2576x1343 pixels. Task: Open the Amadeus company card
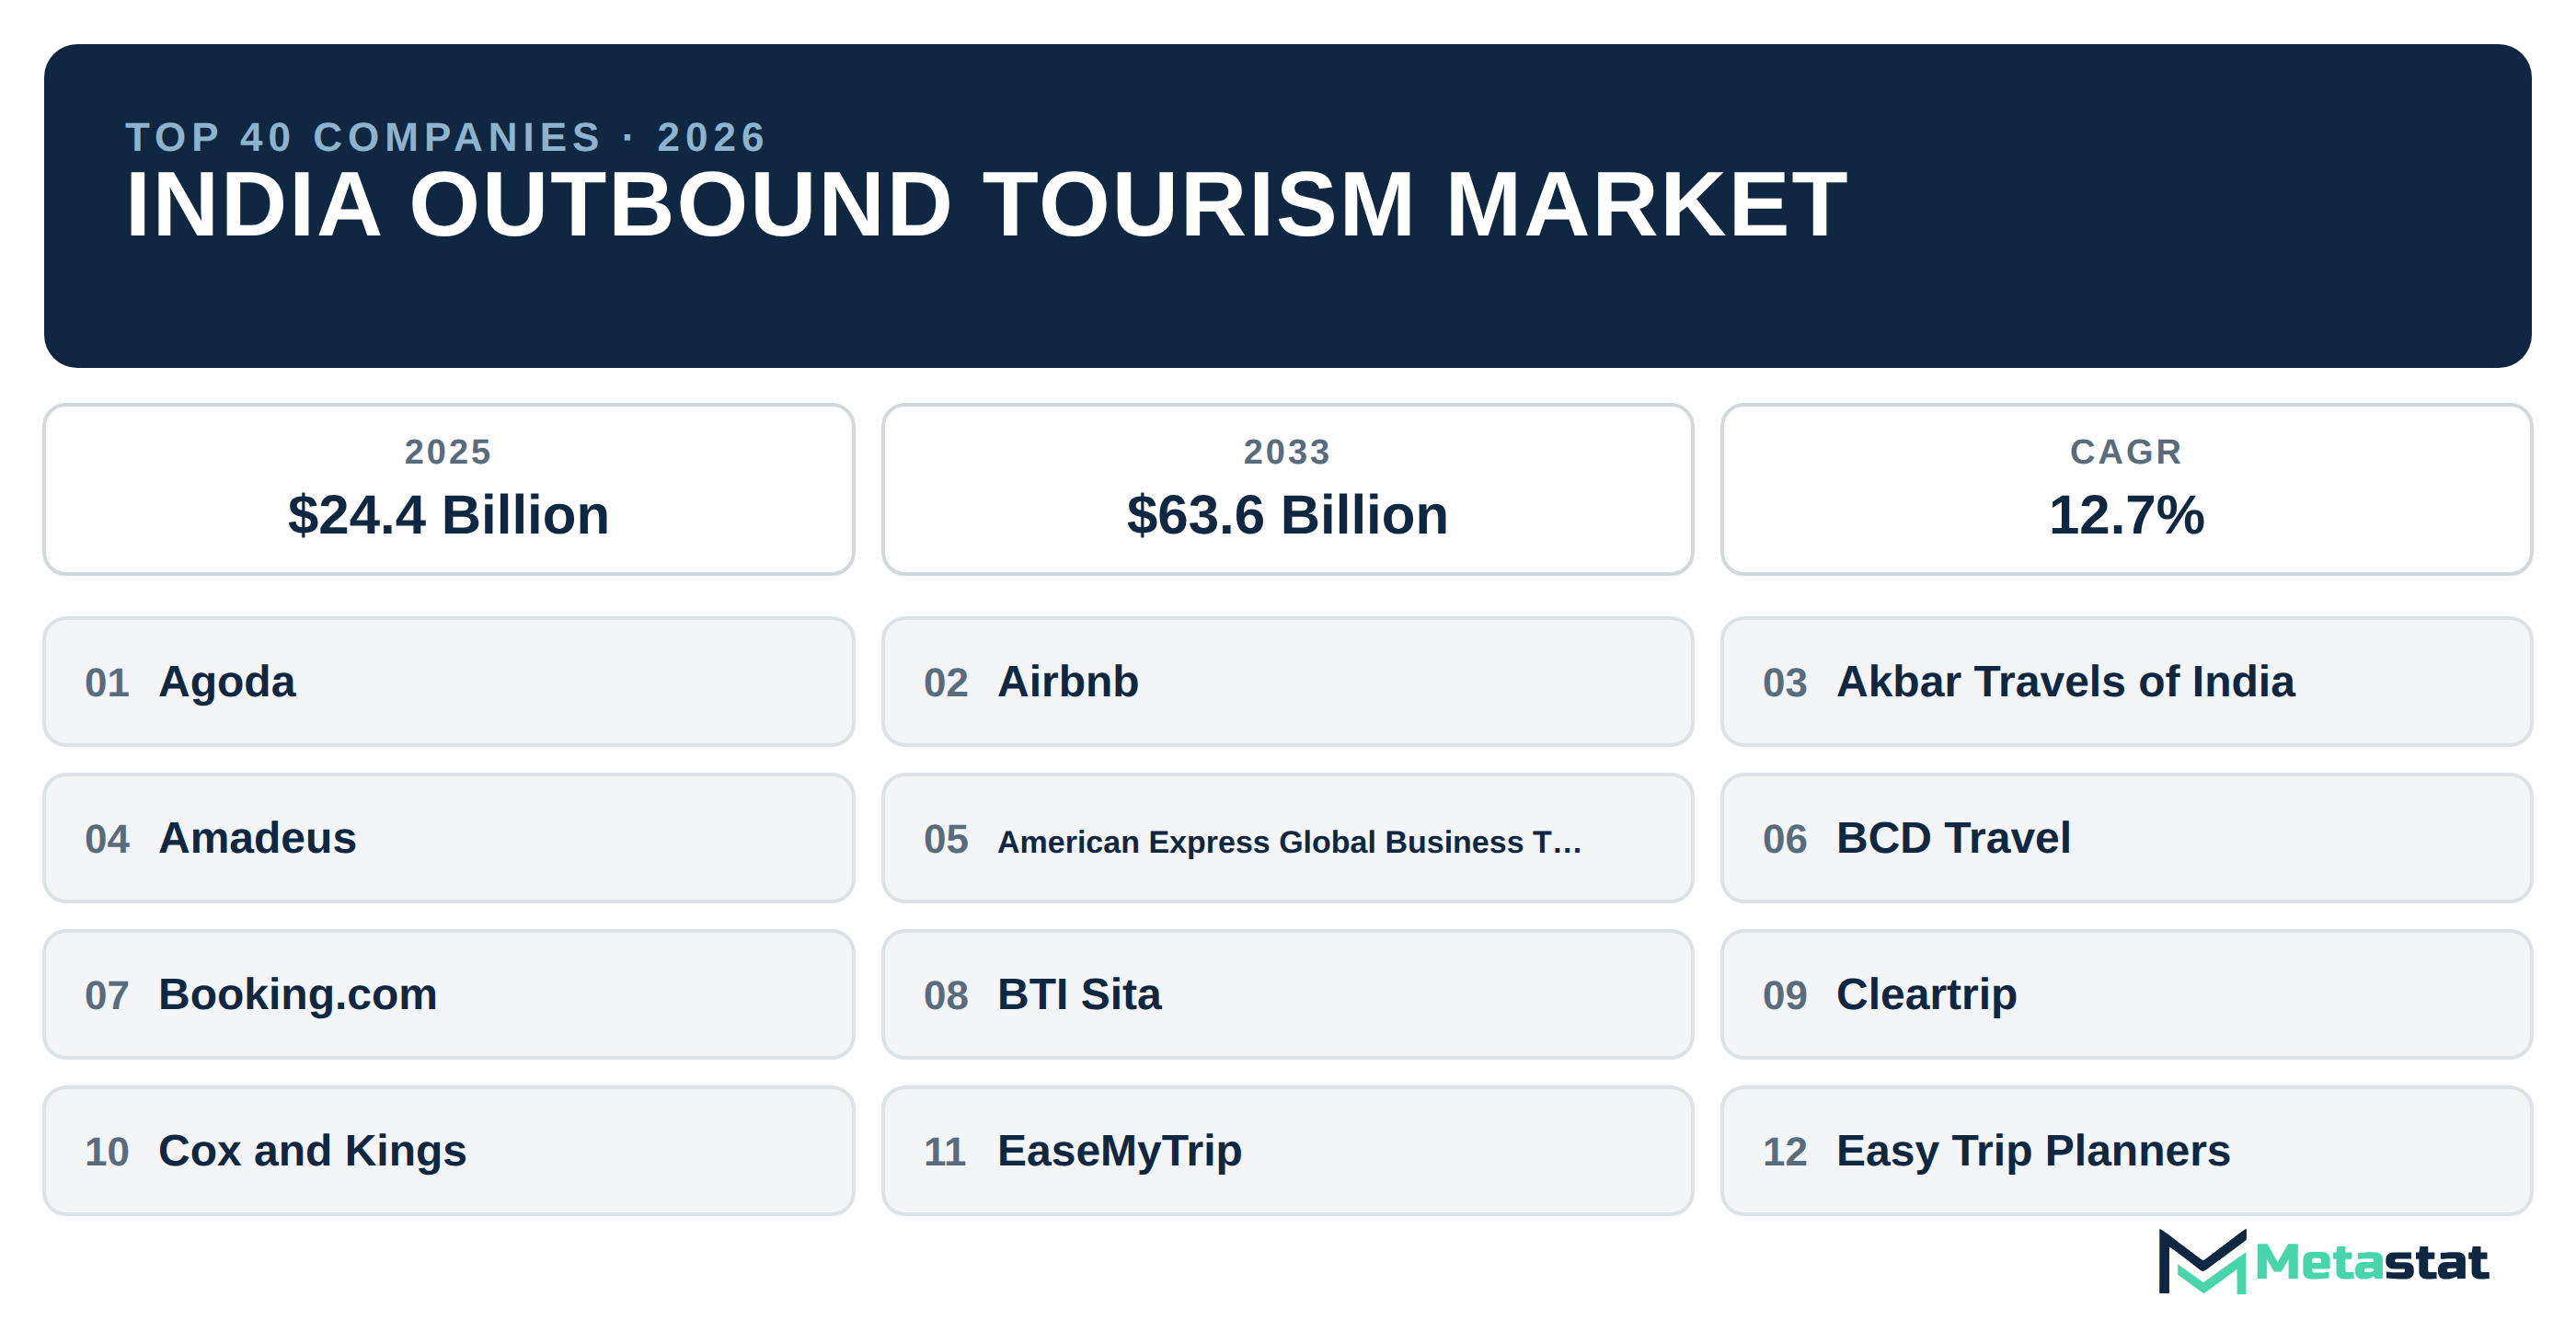tap(449, 838)
